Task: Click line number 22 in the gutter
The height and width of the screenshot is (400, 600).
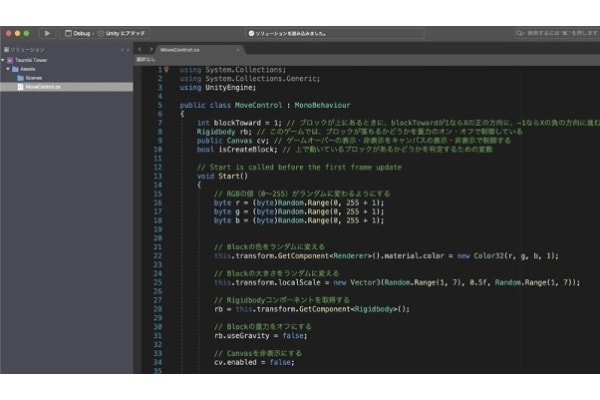Action: coord(158,256)
